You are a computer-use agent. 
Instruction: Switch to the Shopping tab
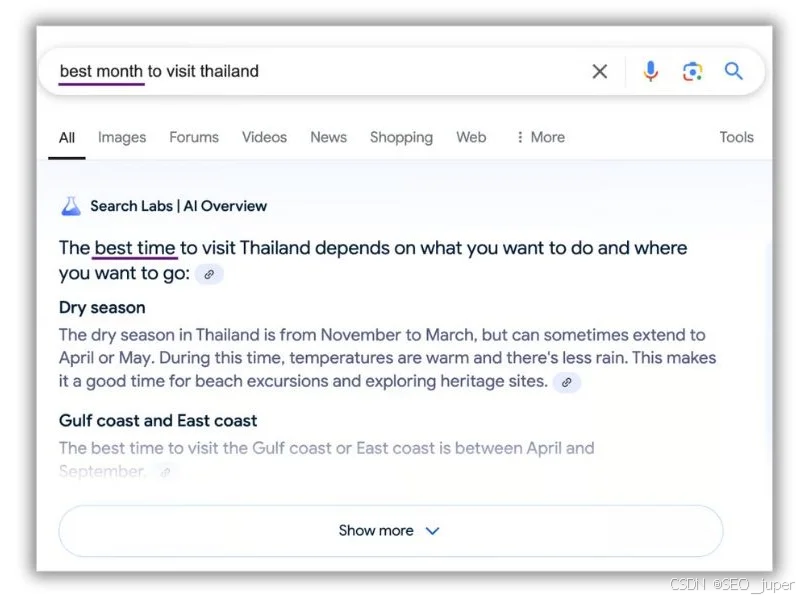tap(401, 137)
